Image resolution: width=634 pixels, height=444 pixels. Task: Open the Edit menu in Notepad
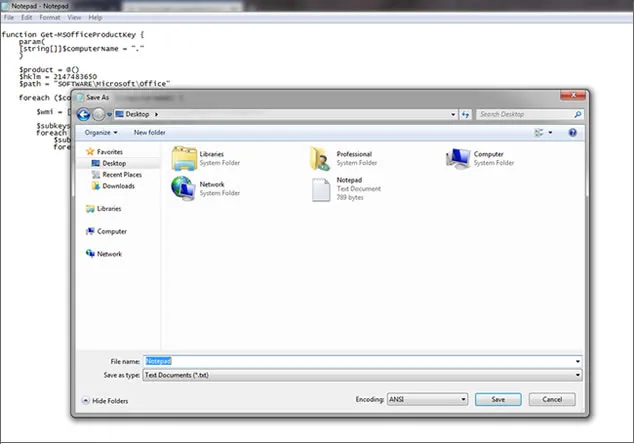(x=27, y=17)
